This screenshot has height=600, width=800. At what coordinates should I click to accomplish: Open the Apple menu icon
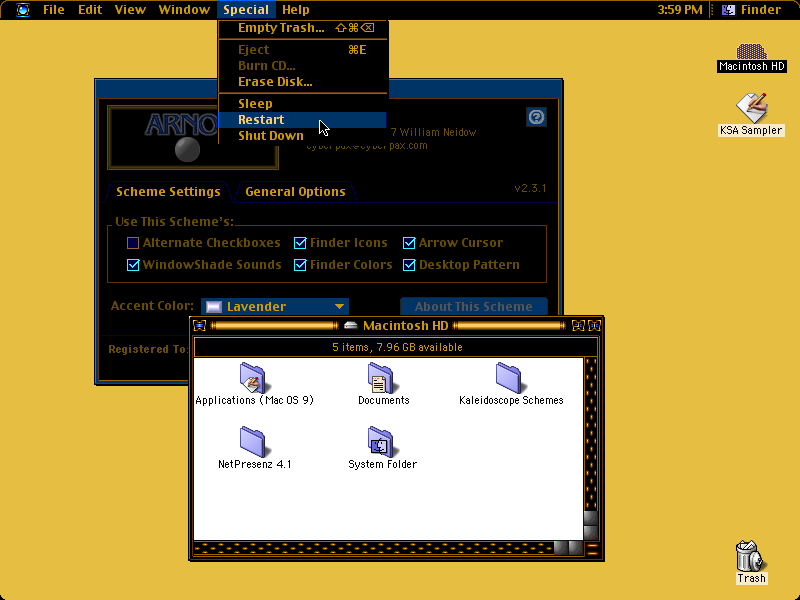point(23,10)
